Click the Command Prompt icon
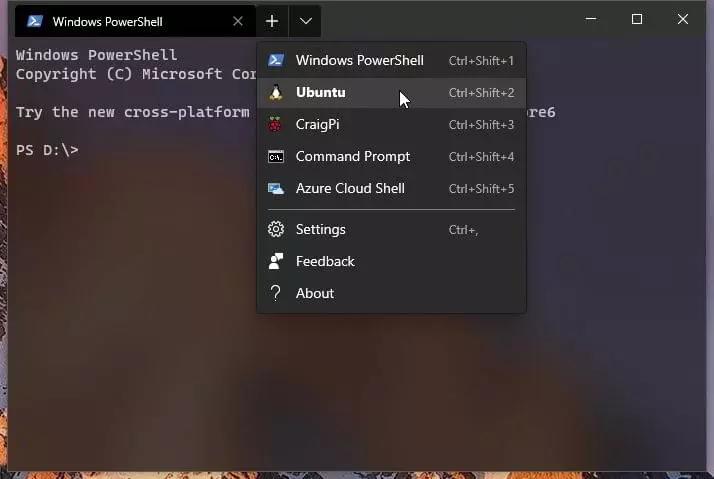The height and width of the screenshot is (479, 714). pos(275,157)
